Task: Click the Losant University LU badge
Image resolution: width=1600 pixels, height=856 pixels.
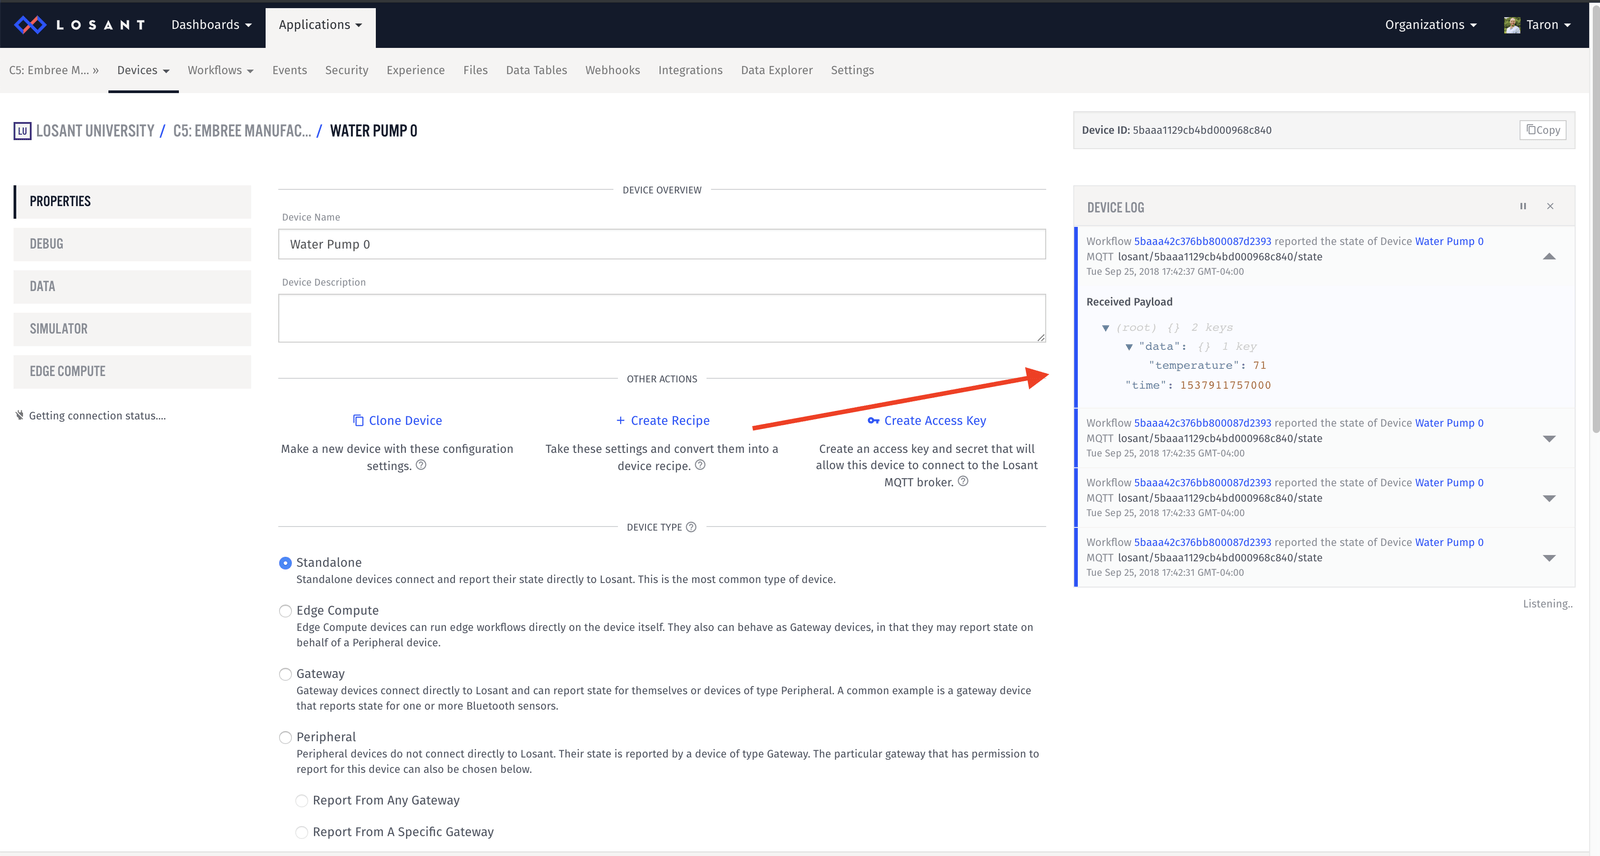Action: coord(22,131)
